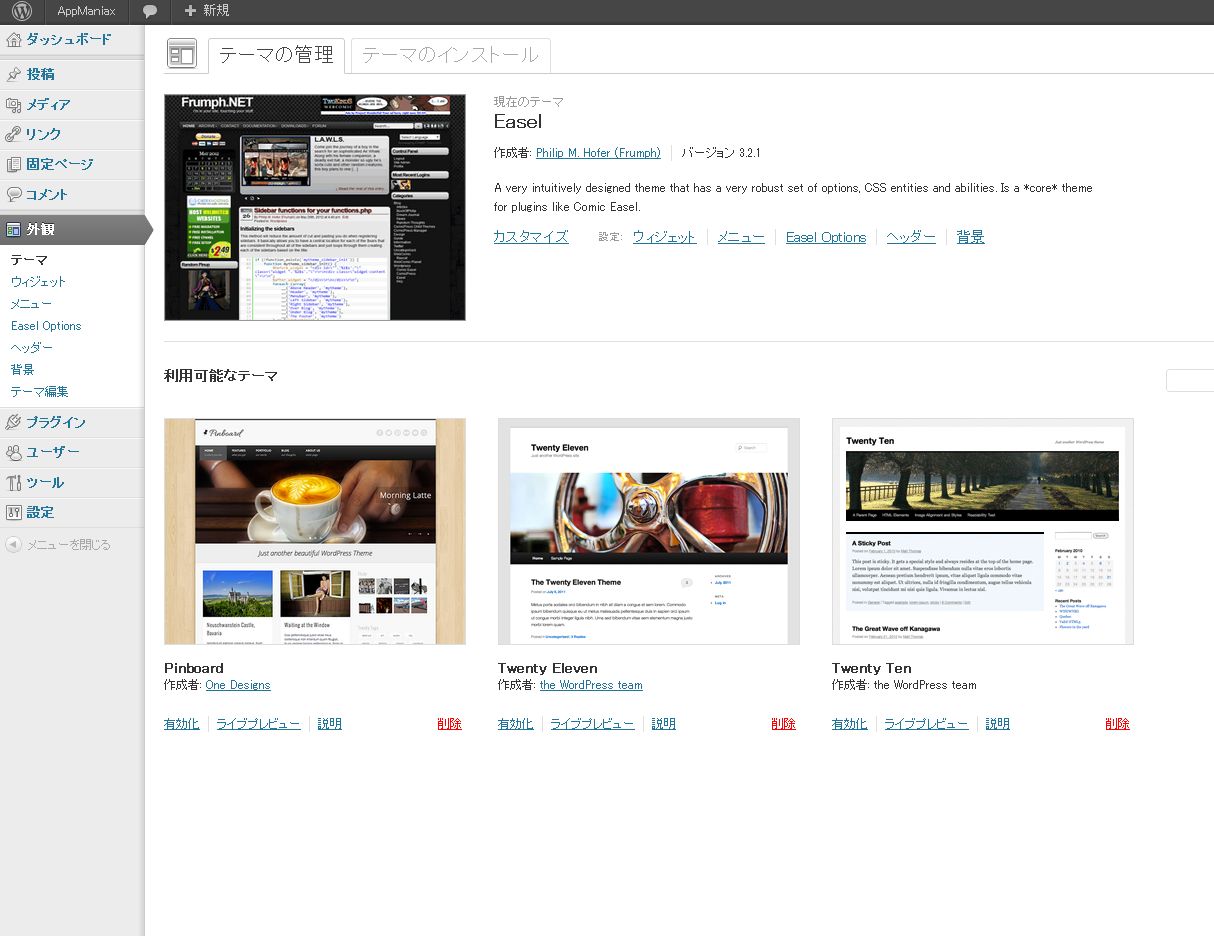Activate Twenty Ten theme with 有効化
Viewport: 1214px width, 936px height.
pos(849,724)
